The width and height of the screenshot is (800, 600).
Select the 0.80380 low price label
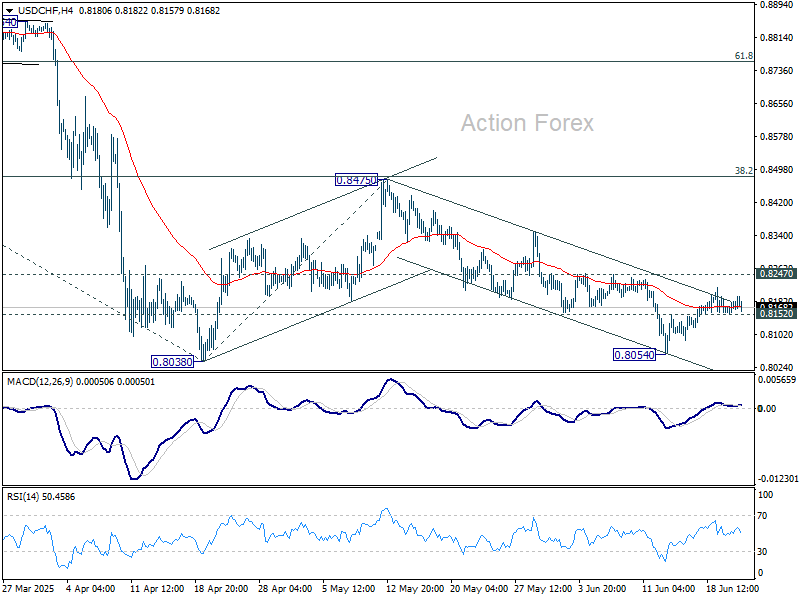pyautogui.click(x=172, y=362)
